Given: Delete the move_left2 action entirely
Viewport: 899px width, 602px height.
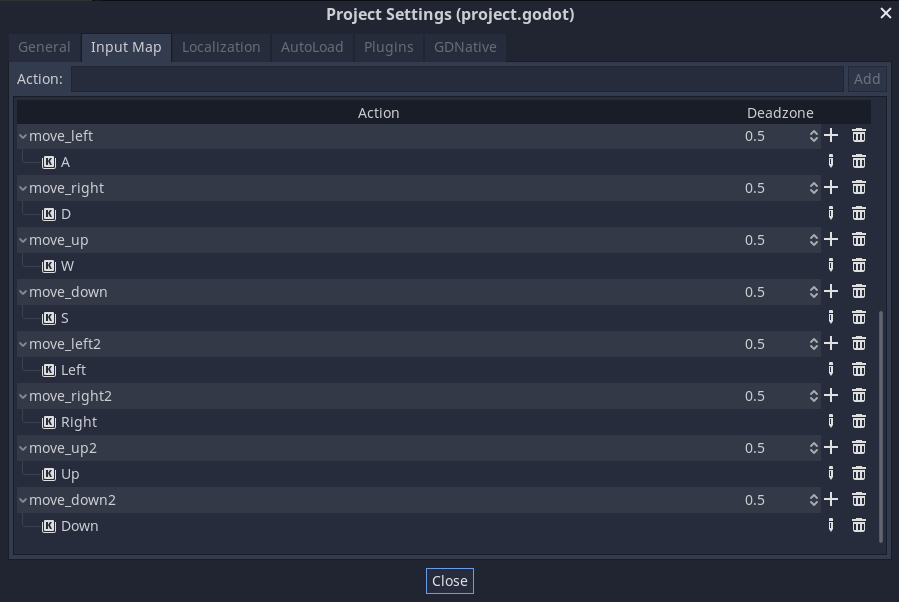Looking at the screenshot, I should point(858,343).
